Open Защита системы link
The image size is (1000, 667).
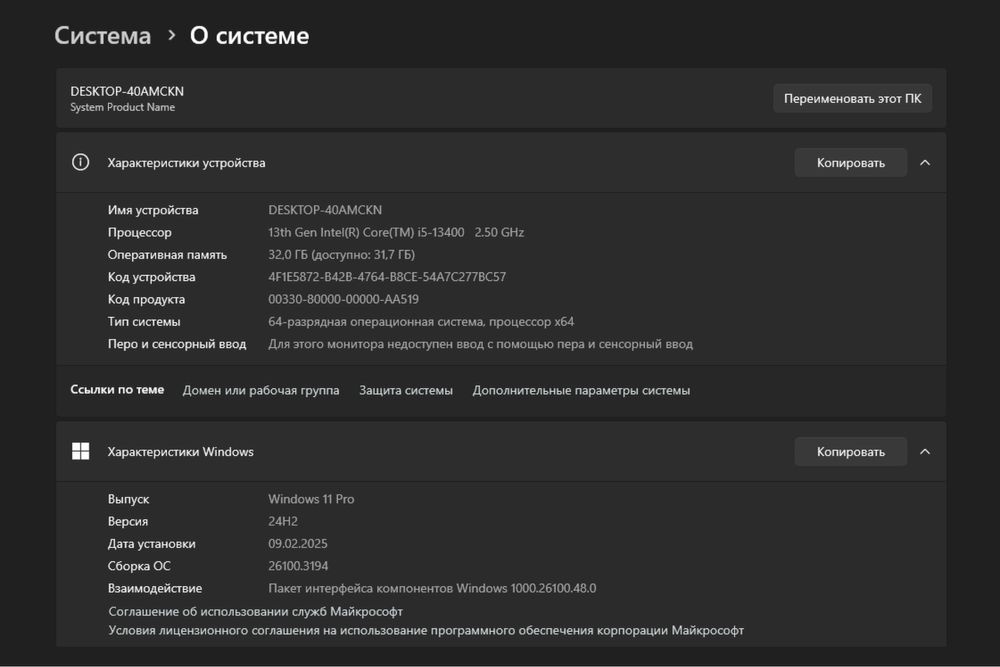(406, 390)
